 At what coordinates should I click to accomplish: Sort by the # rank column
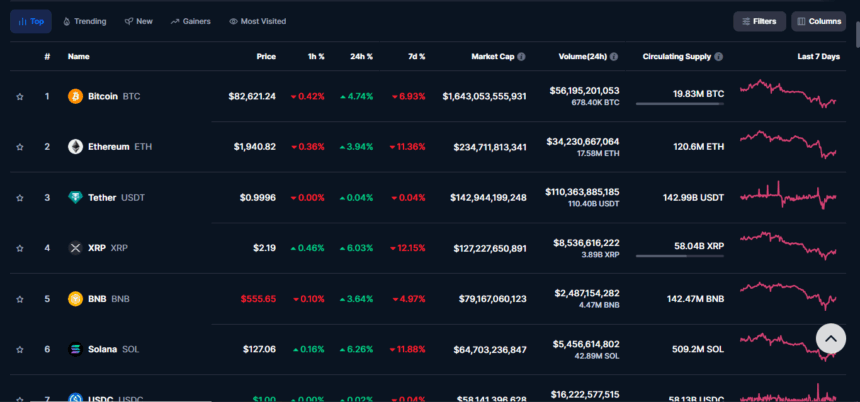click(x=47, y=56)
